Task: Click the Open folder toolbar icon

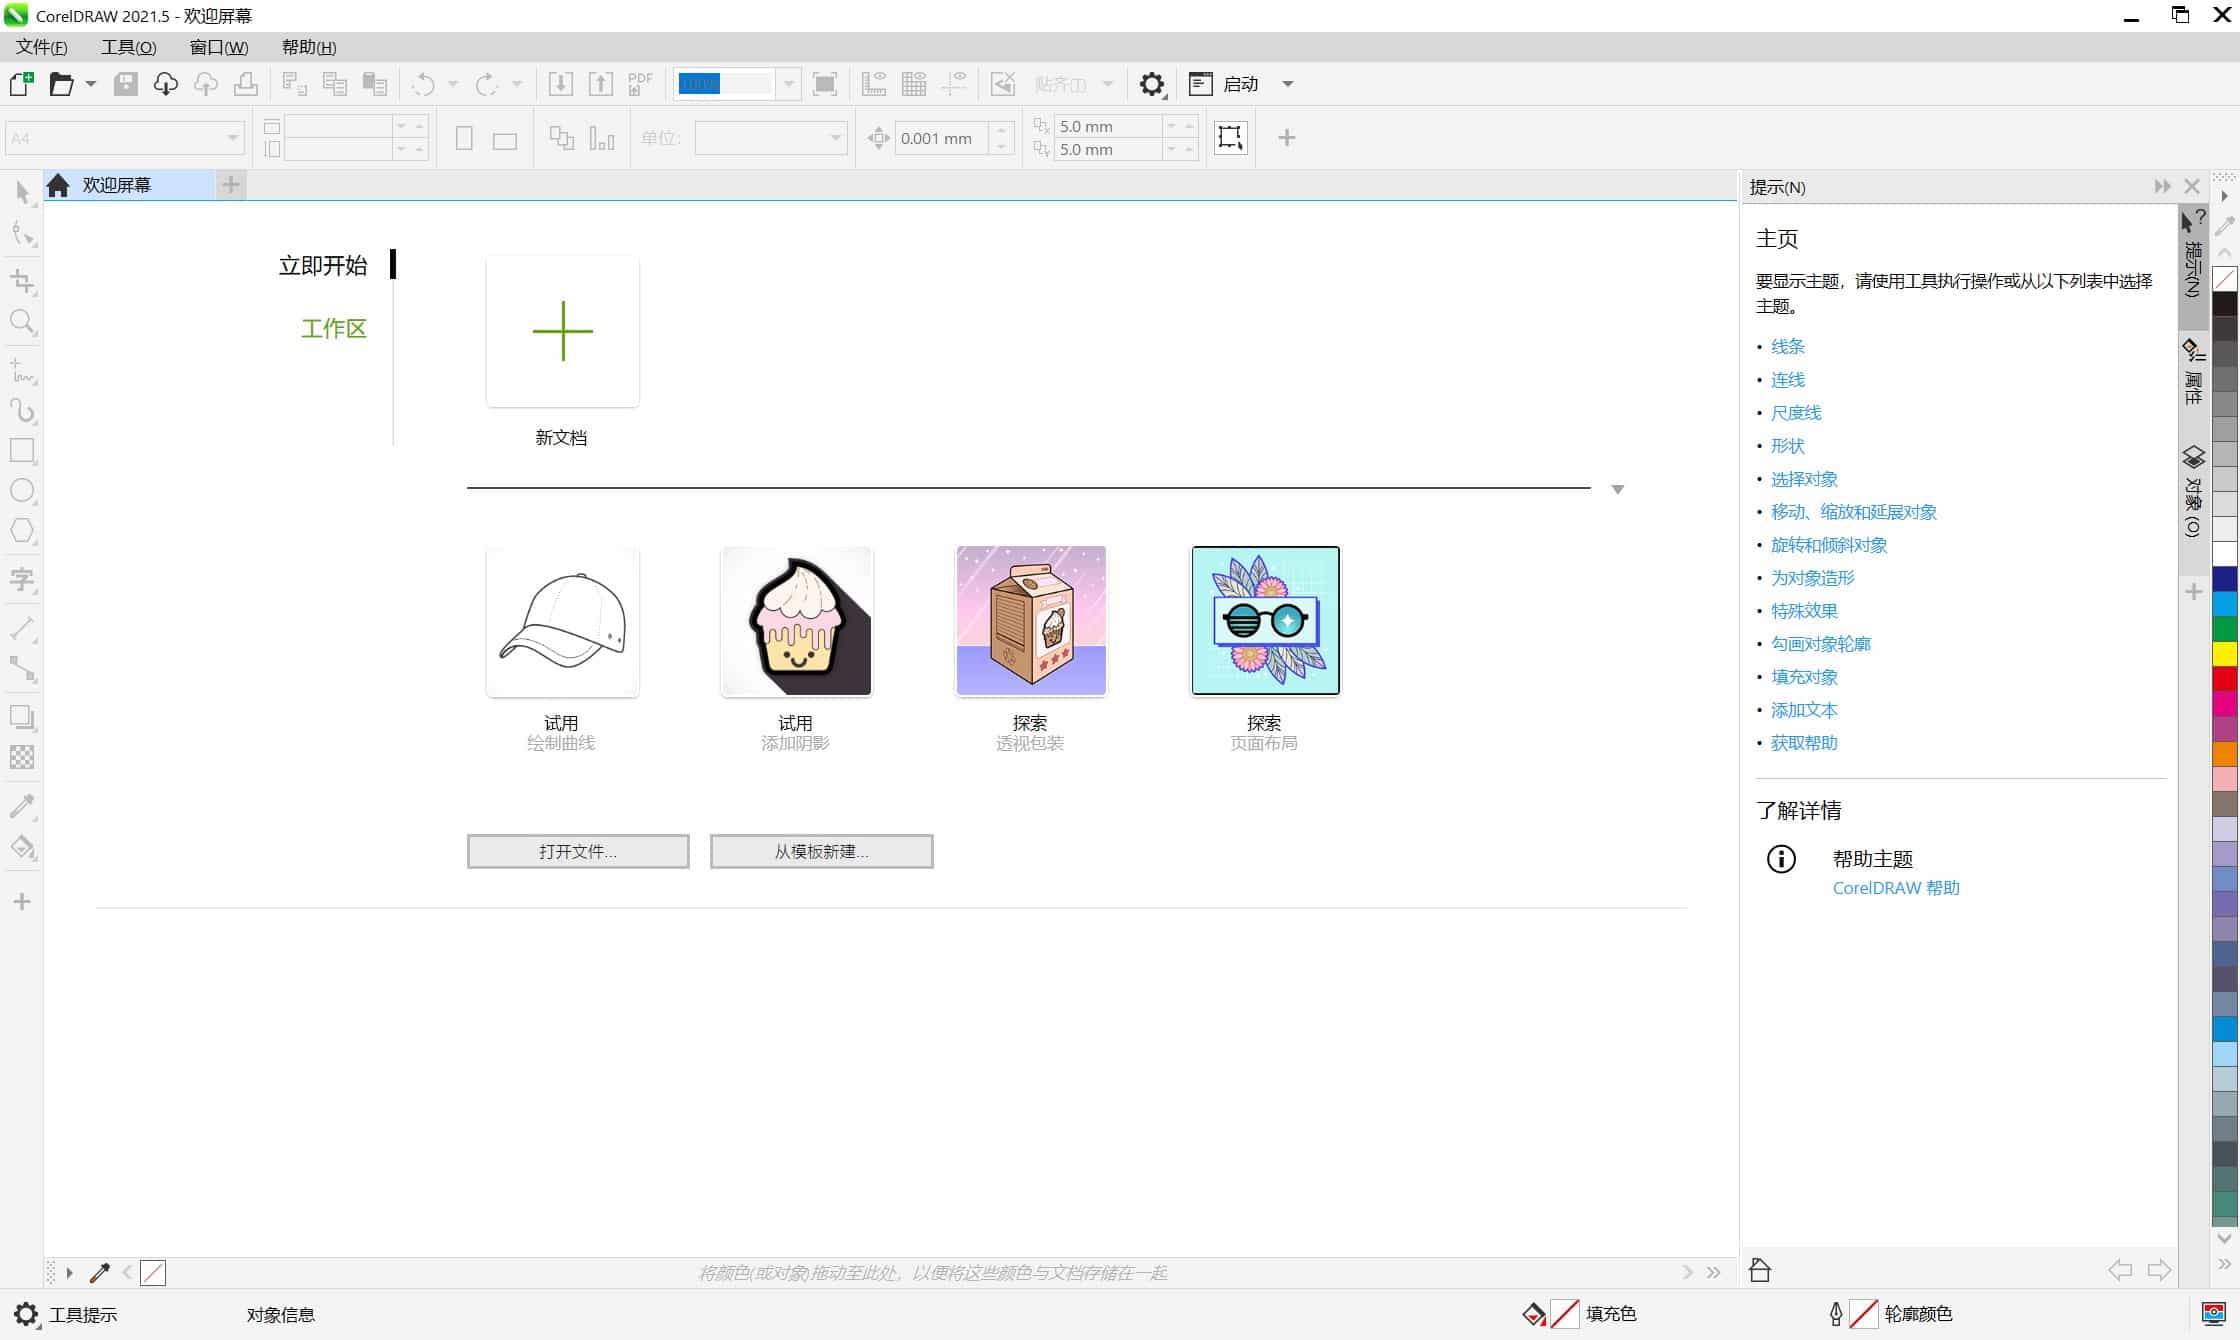Action: click(62, 84)
